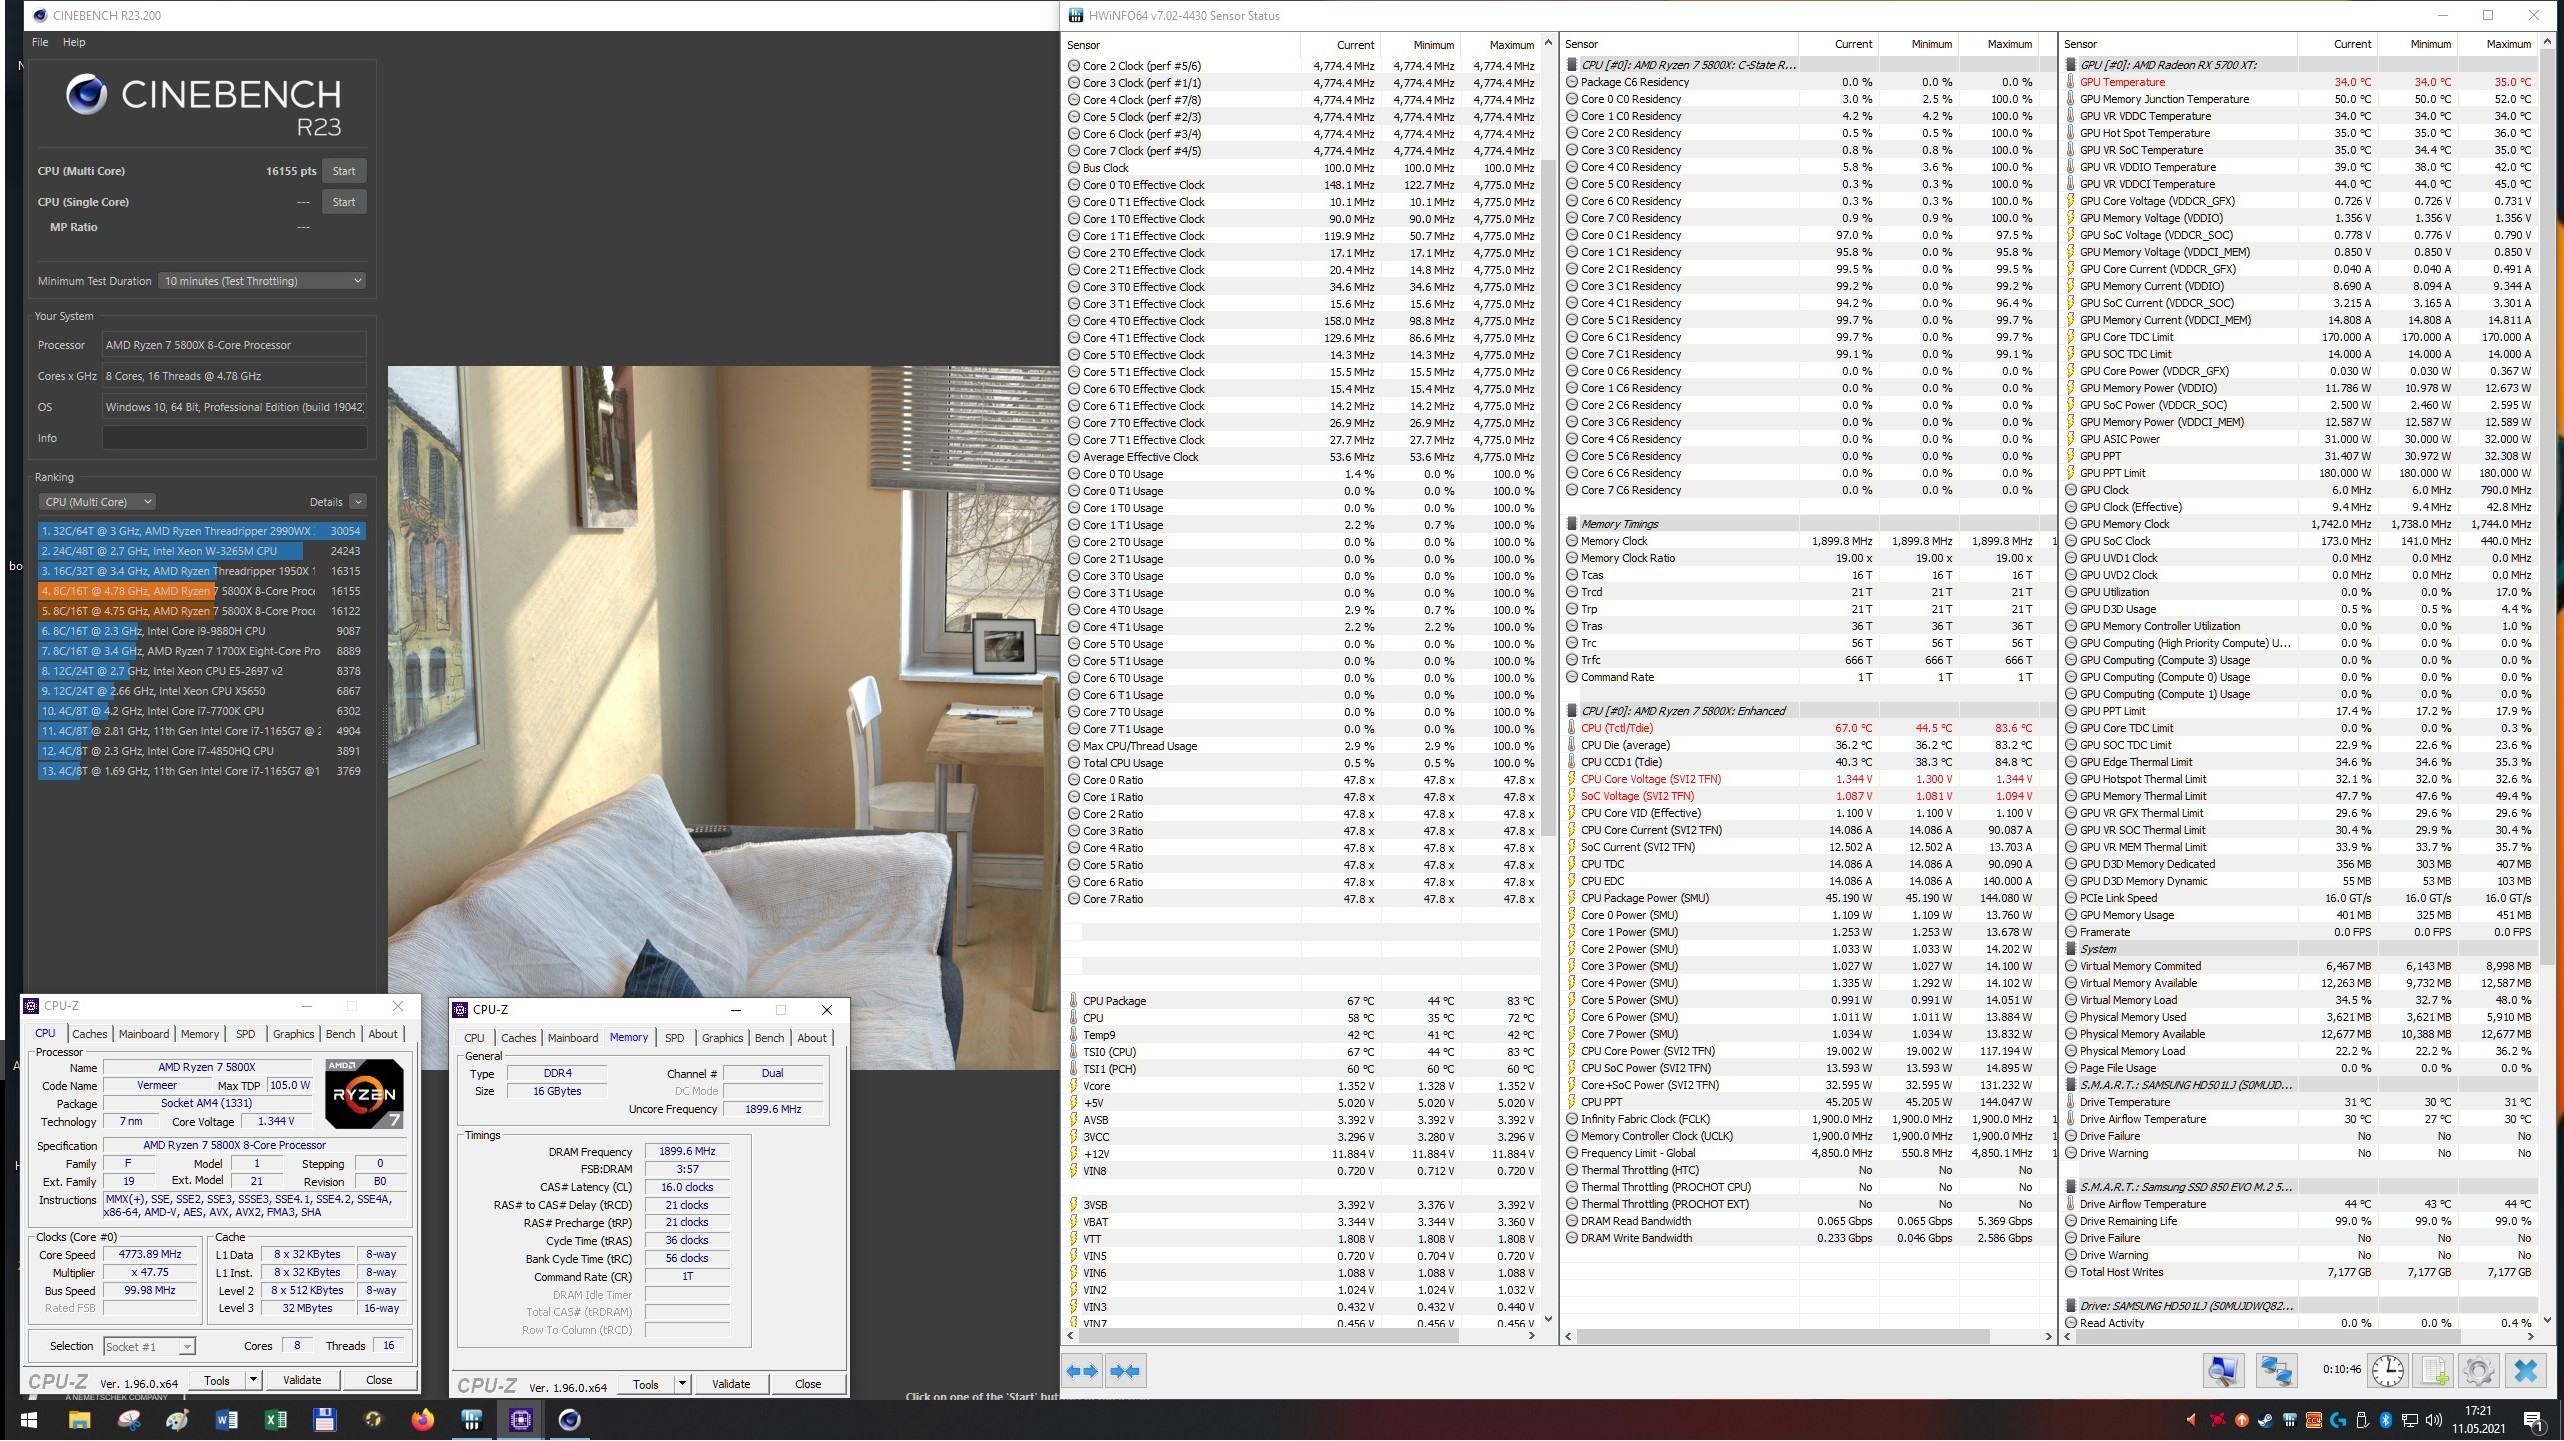2564x1441 pixels.
Task: Launch Snipping Tool from taskbar
Action: click(129, 1420)
